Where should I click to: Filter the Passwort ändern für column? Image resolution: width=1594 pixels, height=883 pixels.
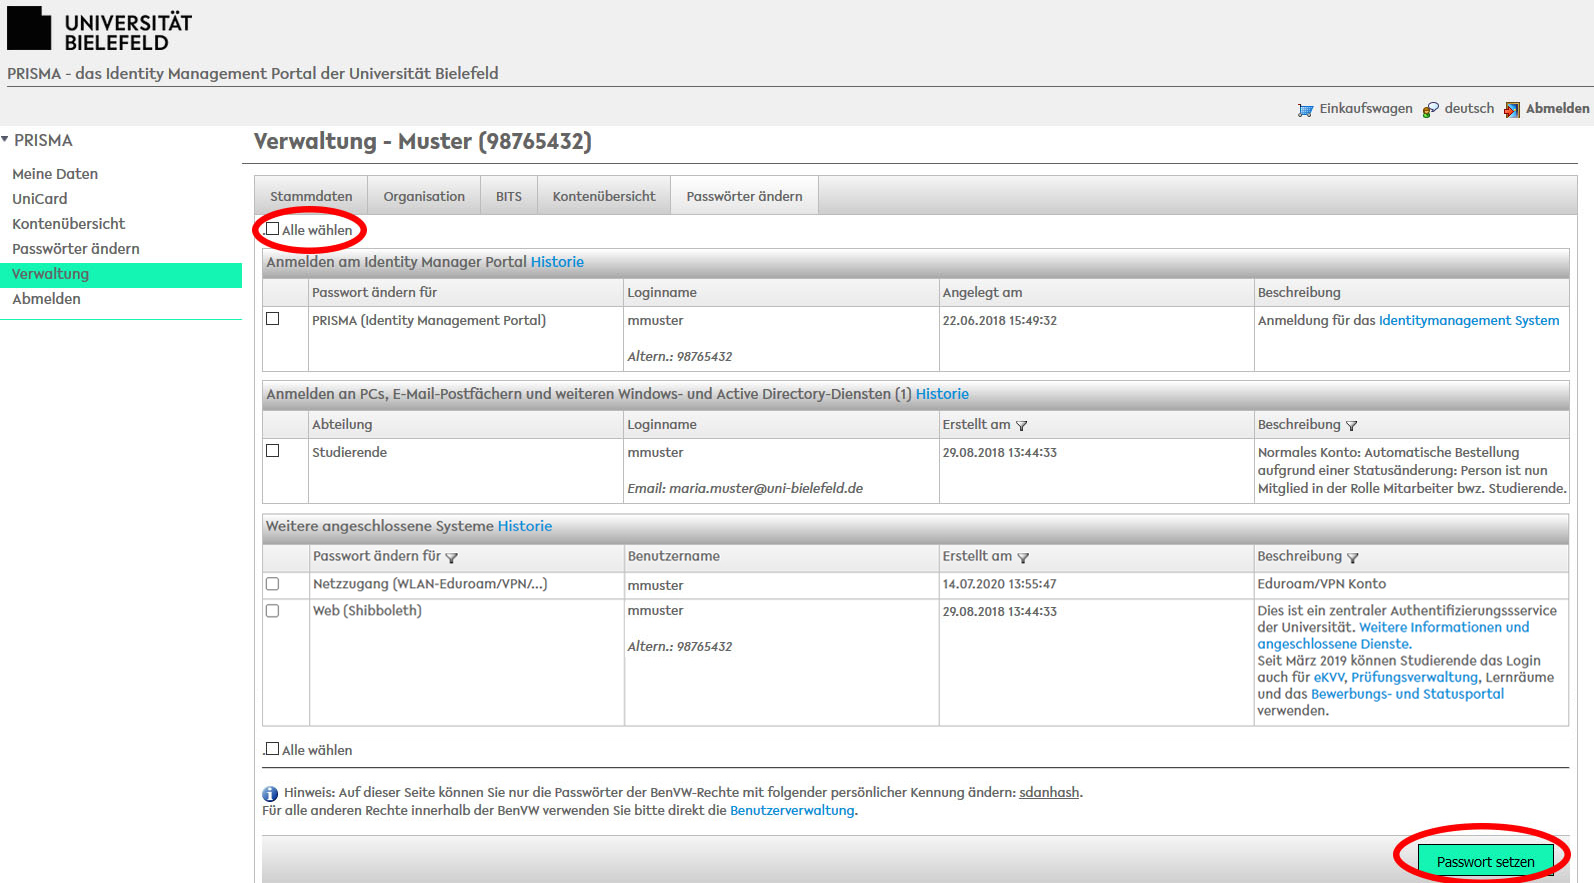(452, 558)
